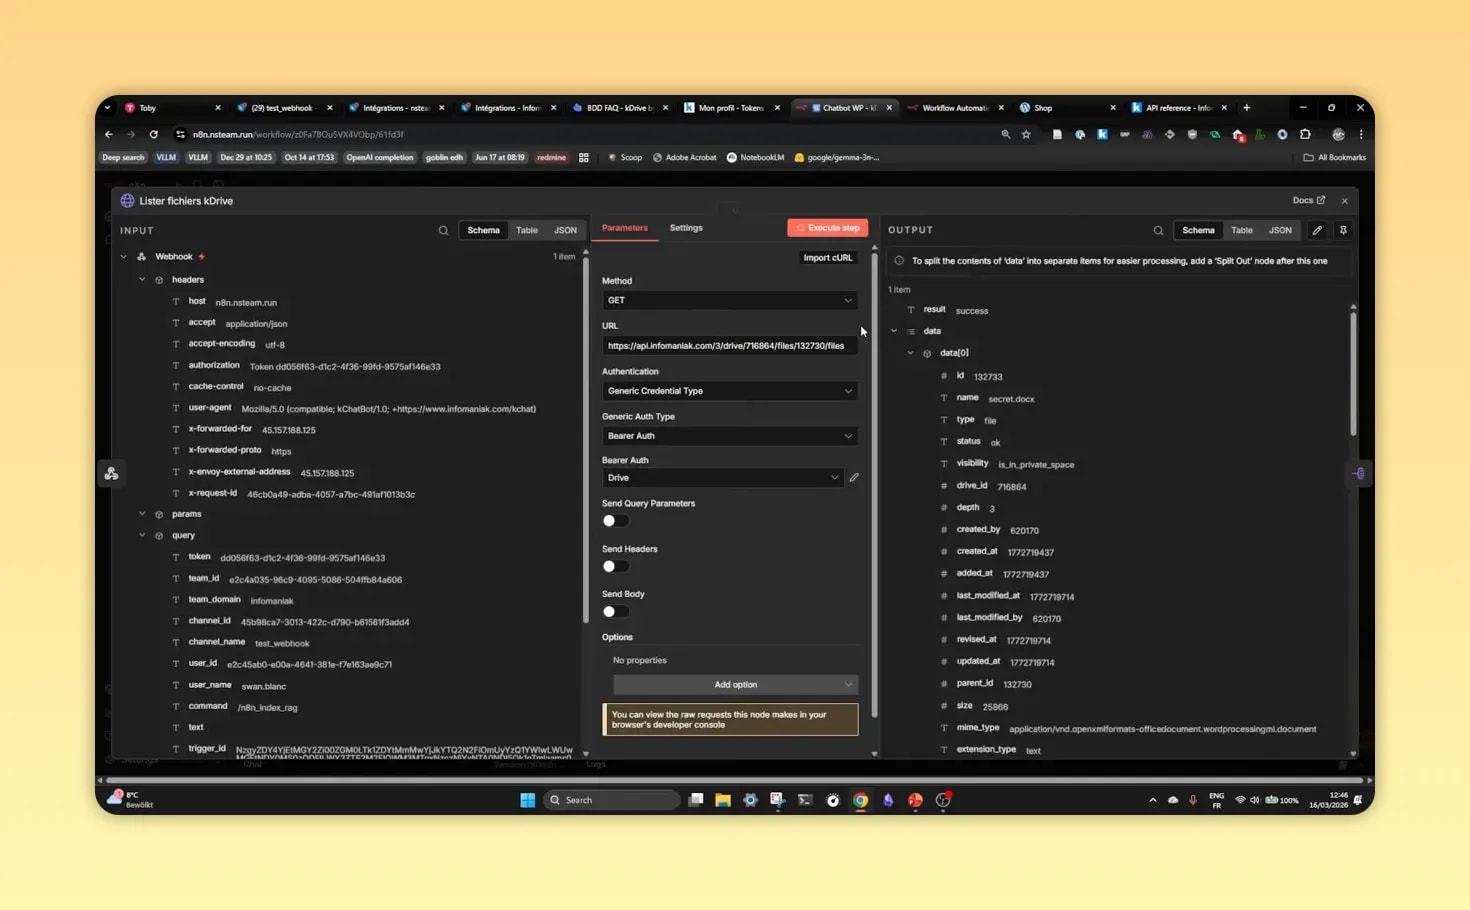Collapse the Webhook tree item
The height and width of the screenshot is (910, 1470).
[x=124, y=256]
